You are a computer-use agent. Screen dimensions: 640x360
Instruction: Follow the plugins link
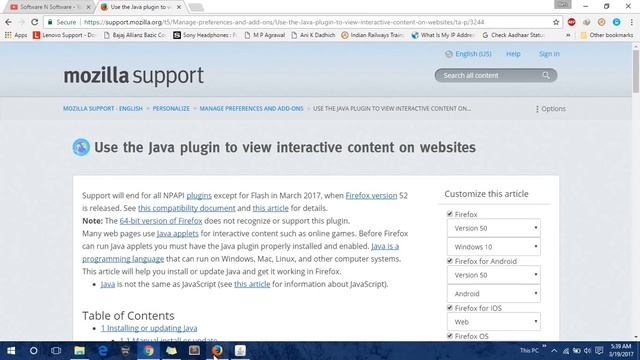(x=199, y=196)
